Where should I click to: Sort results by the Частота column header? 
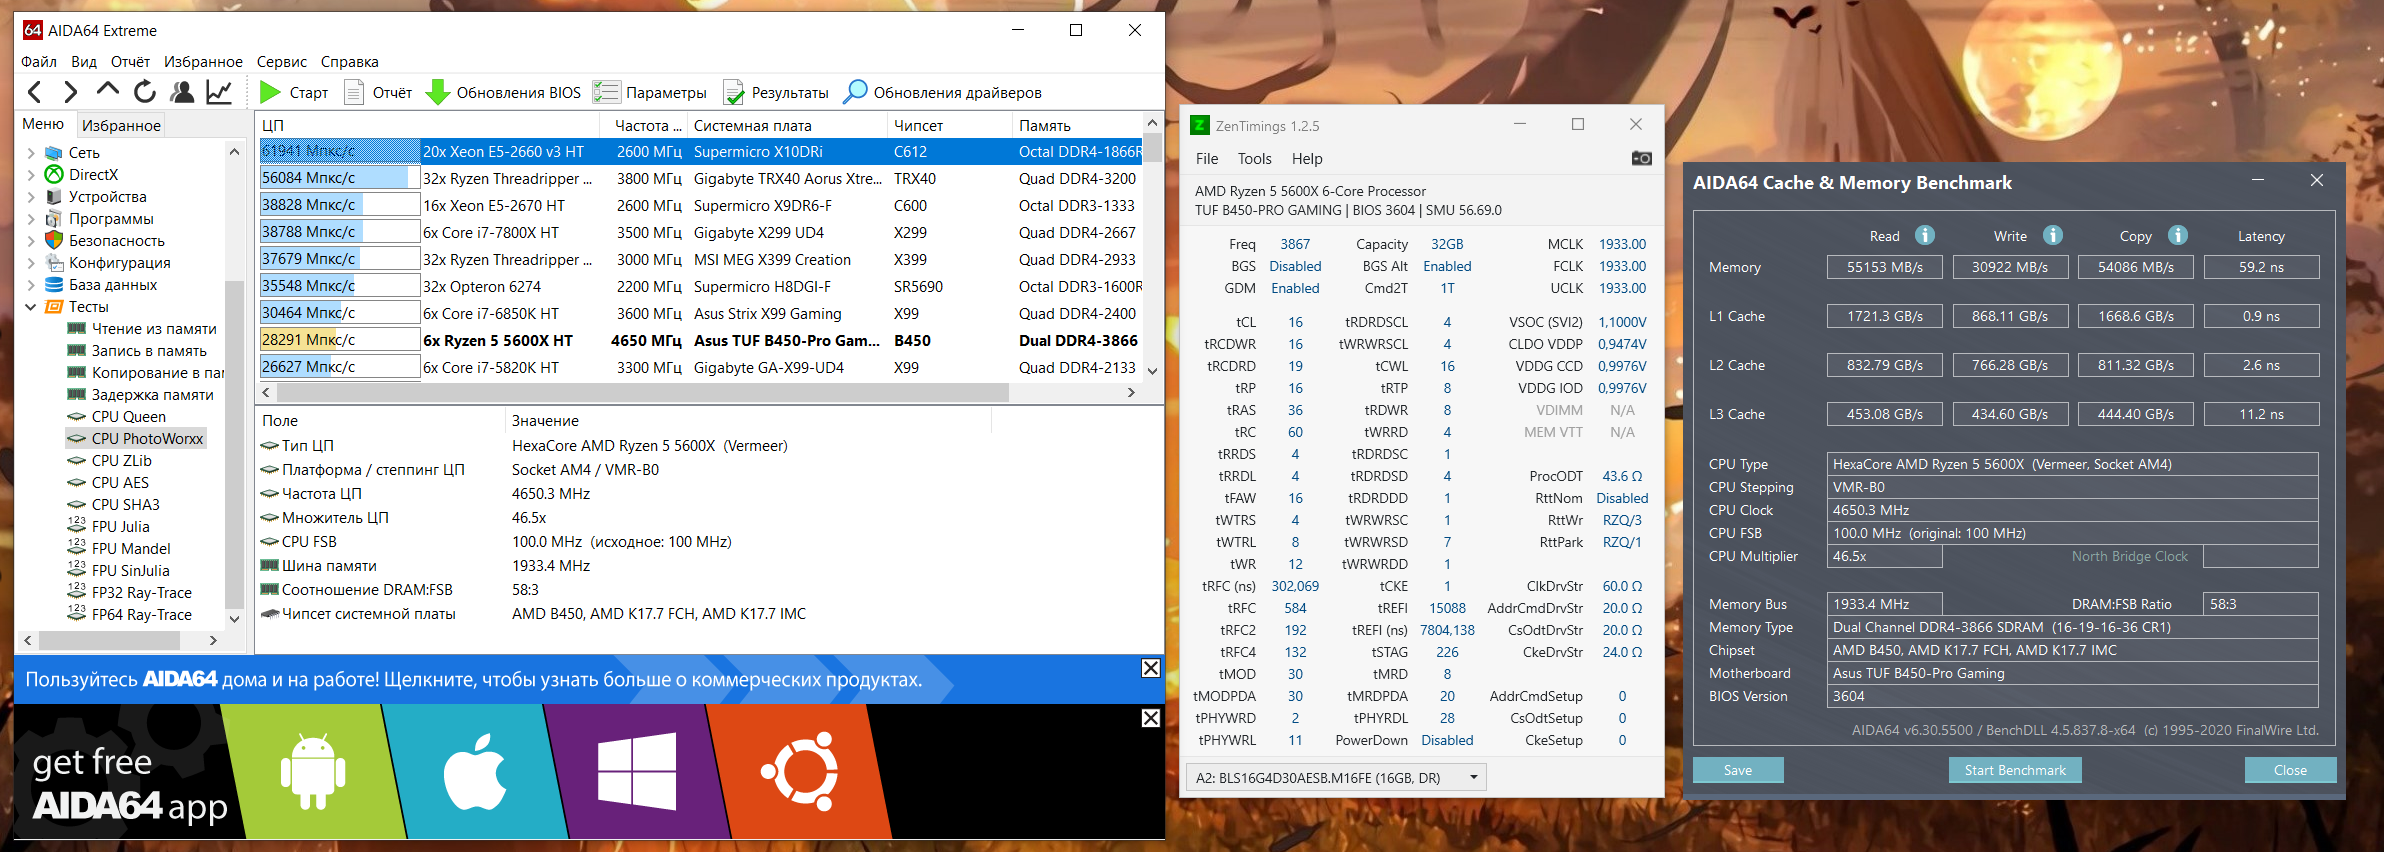click(646, 126)
